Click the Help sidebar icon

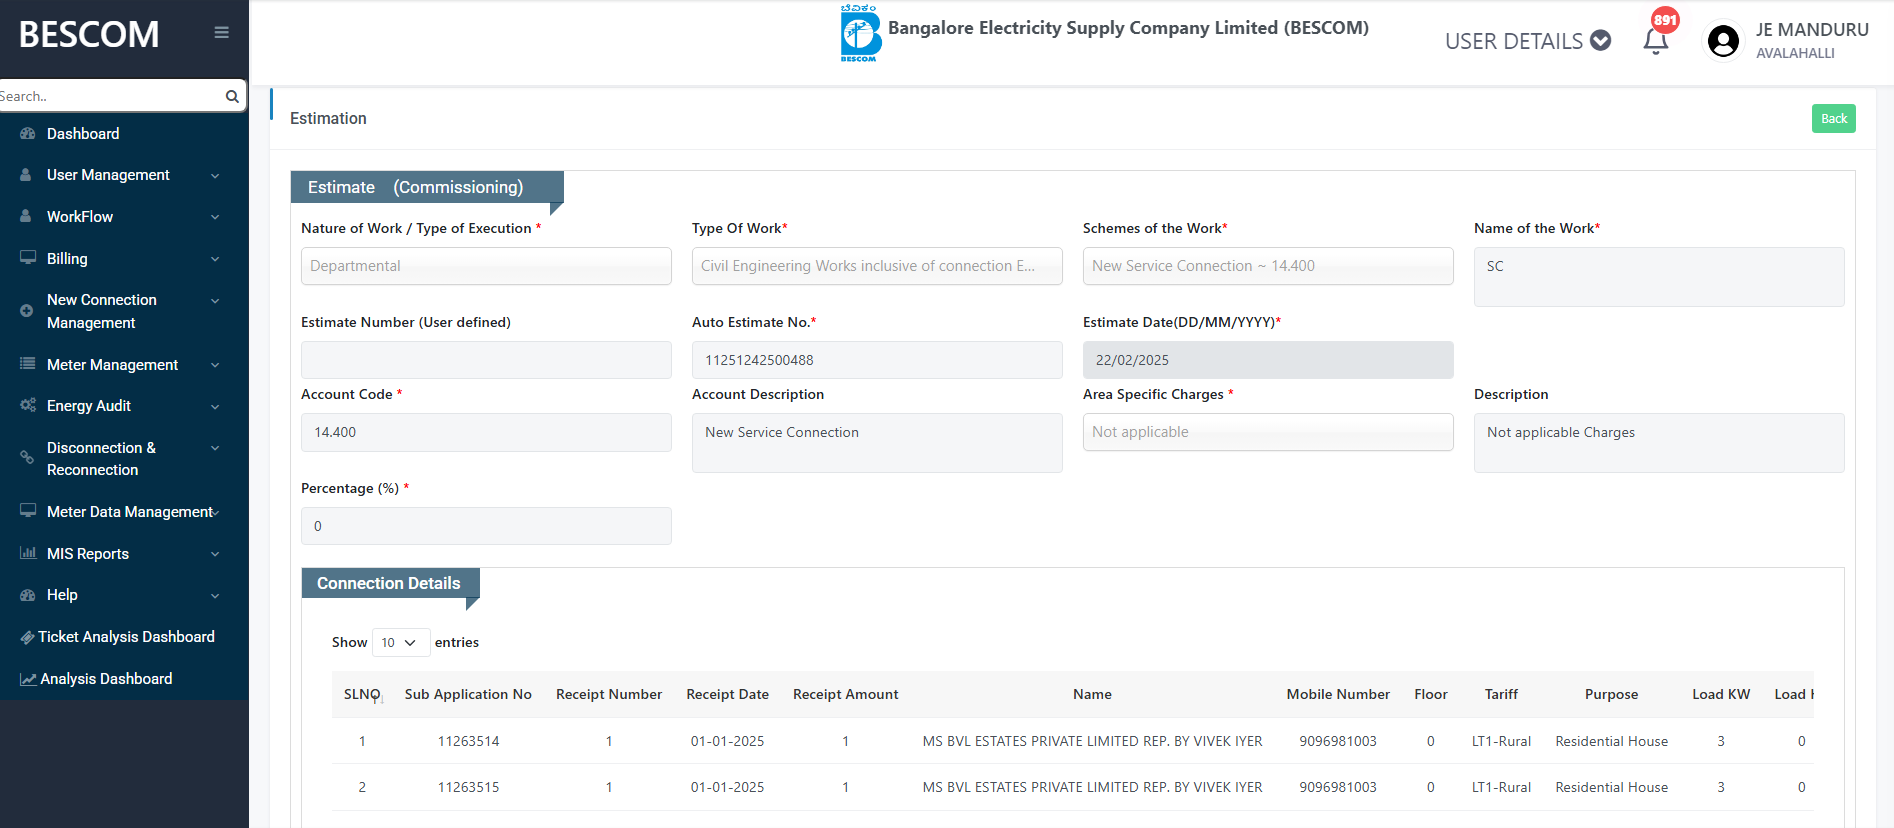27,594
